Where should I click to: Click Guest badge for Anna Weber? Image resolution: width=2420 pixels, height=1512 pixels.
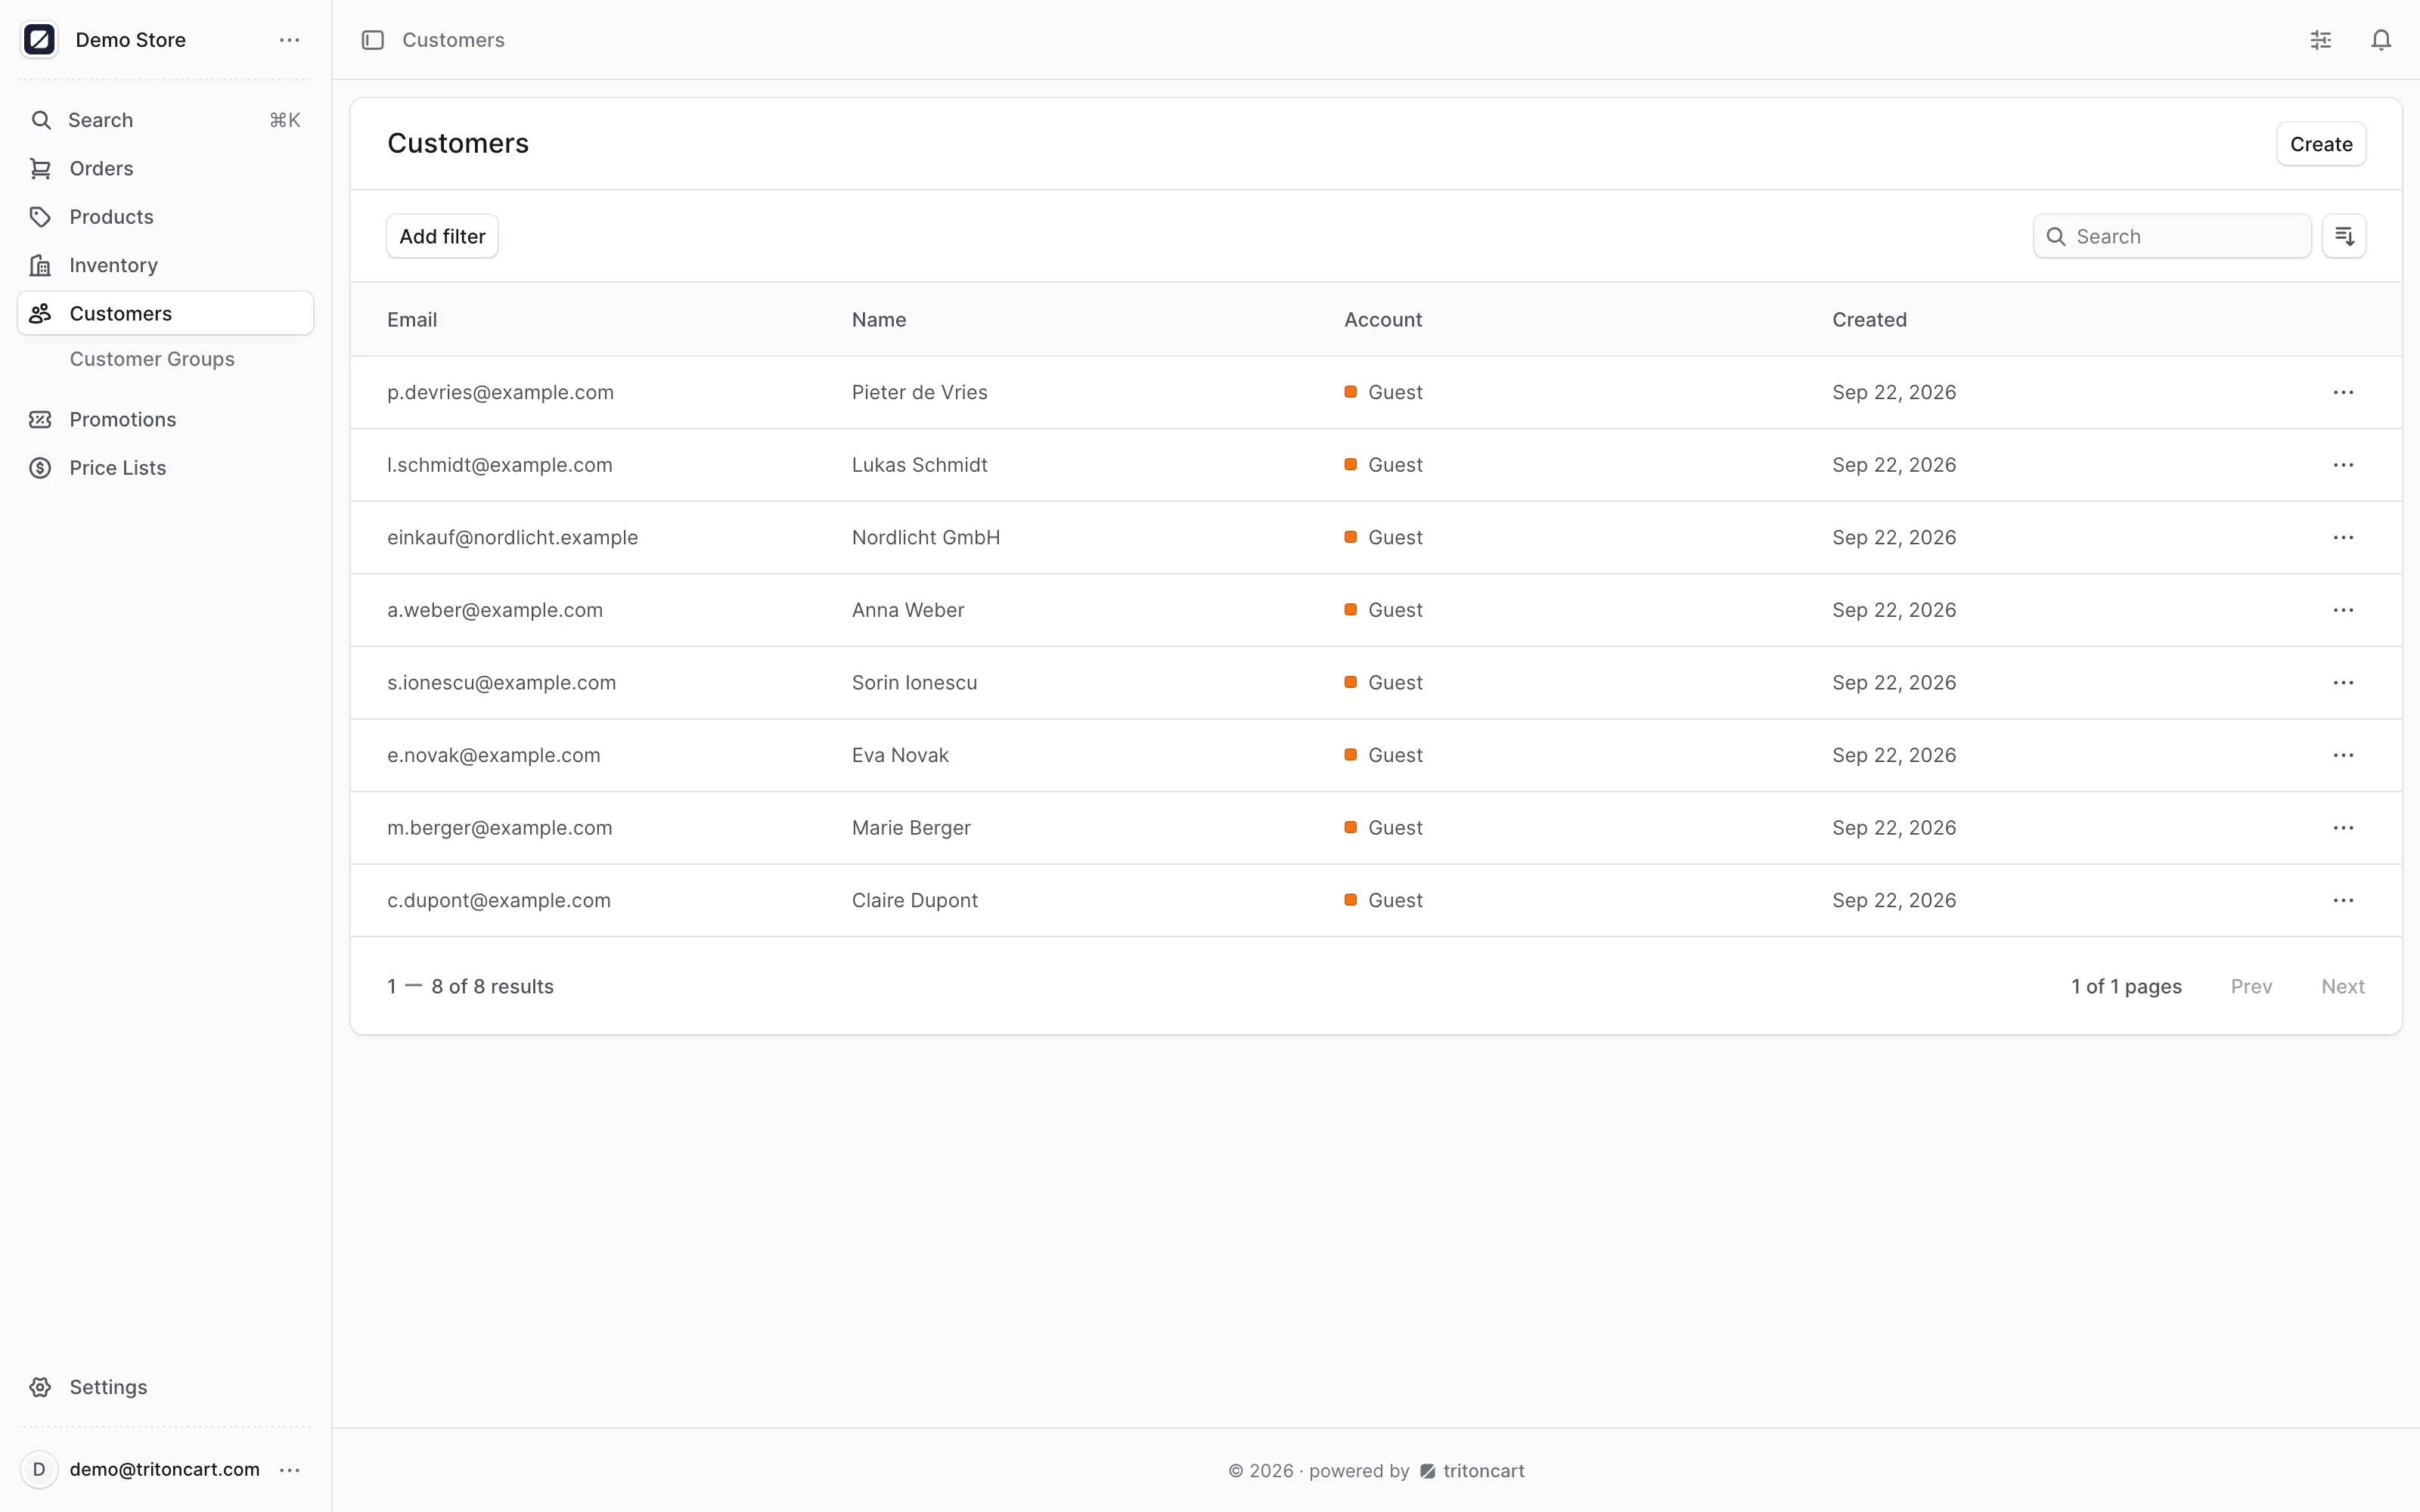(1383, 610)
